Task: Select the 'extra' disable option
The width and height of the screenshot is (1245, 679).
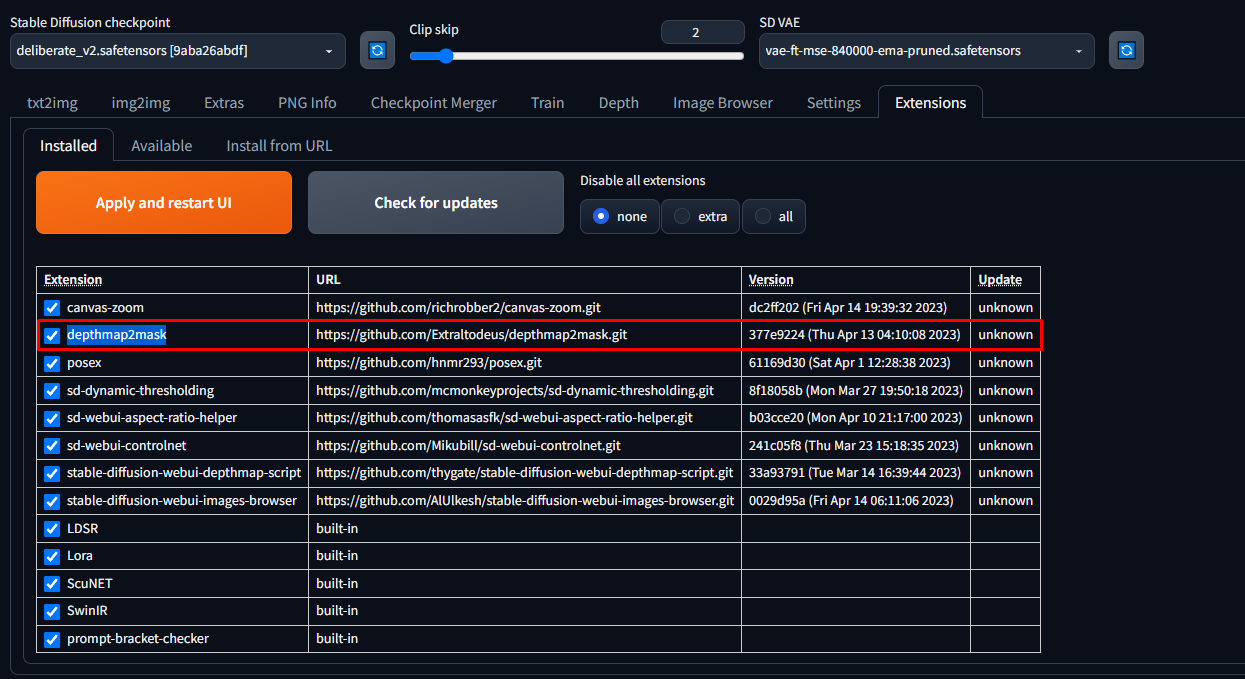Action: pyautogui.click(x=700, y=216)
